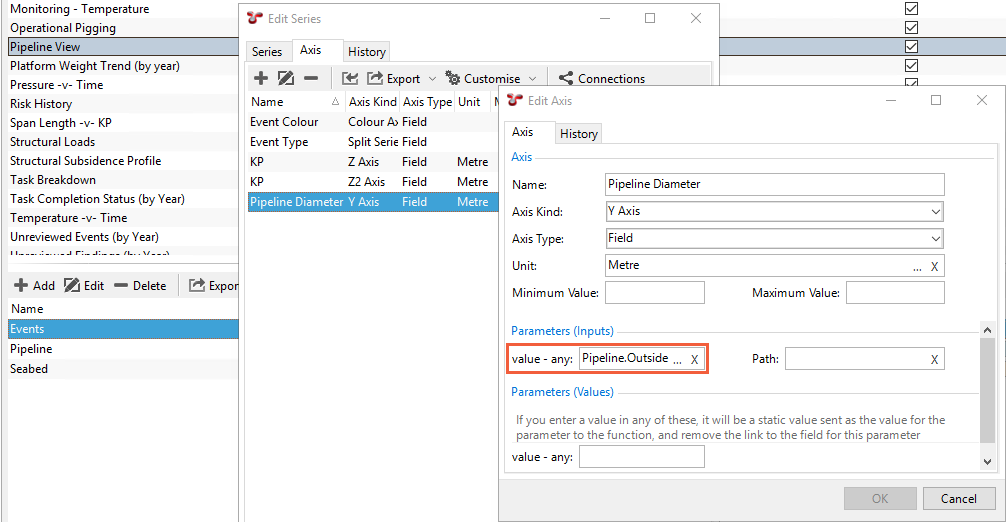Expand the Axis Type dropdown

point(936,239)
